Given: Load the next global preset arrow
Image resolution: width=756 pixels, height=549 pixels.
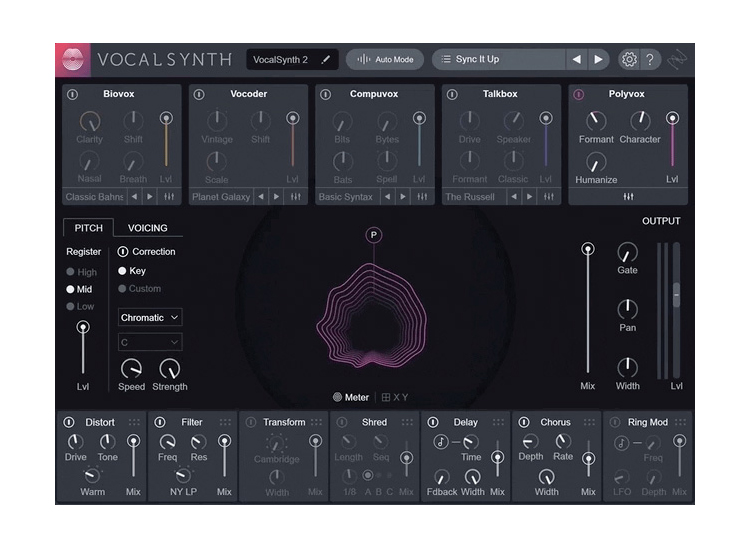Looking at the screenshot, I should click(598, 59).
